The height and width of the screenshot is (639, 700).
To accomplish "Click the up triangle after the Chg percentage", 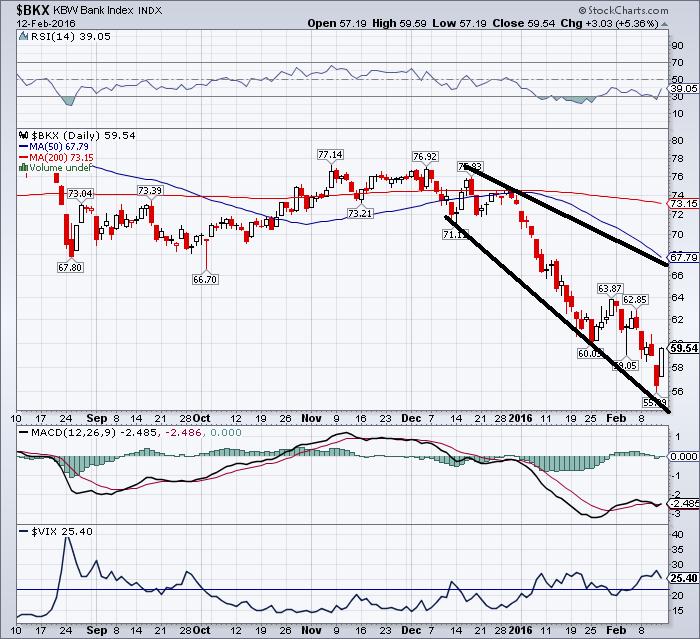I will pos(664,24).
